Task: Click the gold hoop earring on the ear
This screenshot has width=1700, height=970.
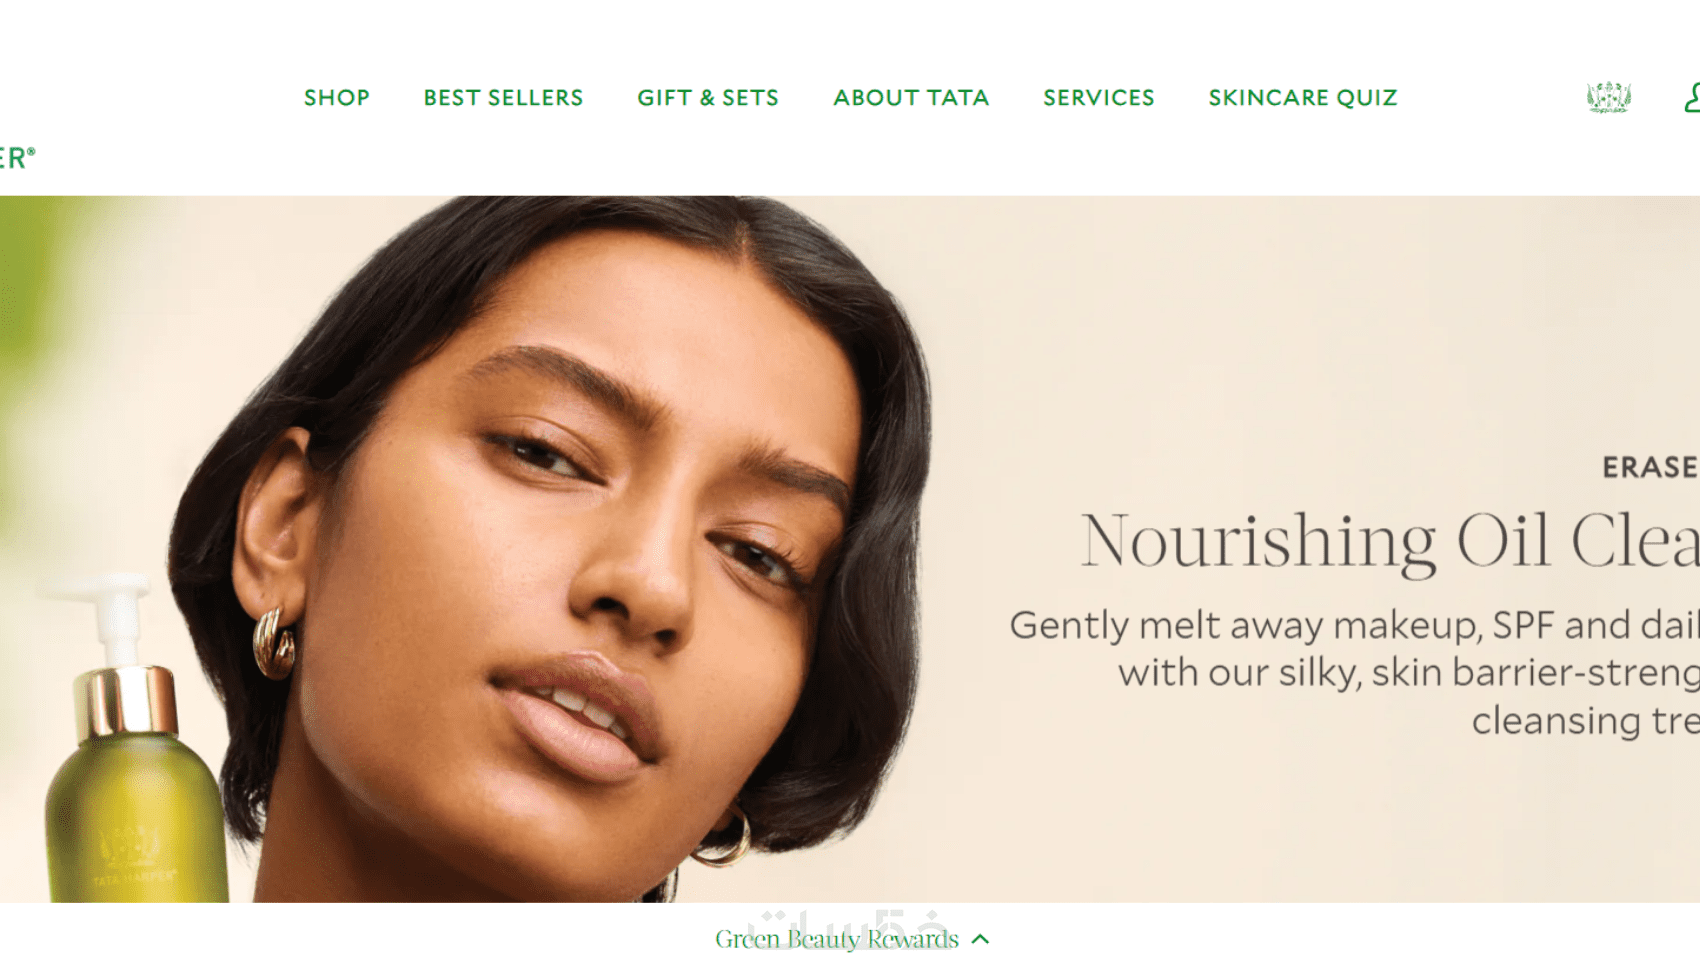Action: [x=273, y=642]
